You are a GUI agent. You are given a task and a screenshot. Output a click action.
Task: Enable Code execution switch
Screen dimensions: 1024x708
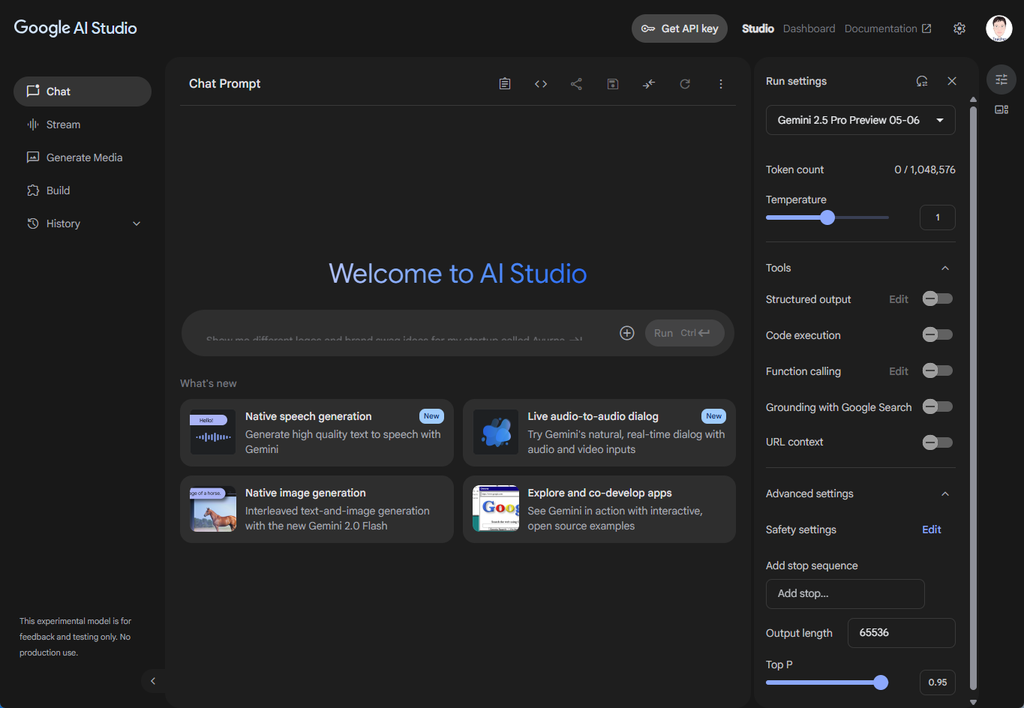pyautogui.click(x=937, y=335)
